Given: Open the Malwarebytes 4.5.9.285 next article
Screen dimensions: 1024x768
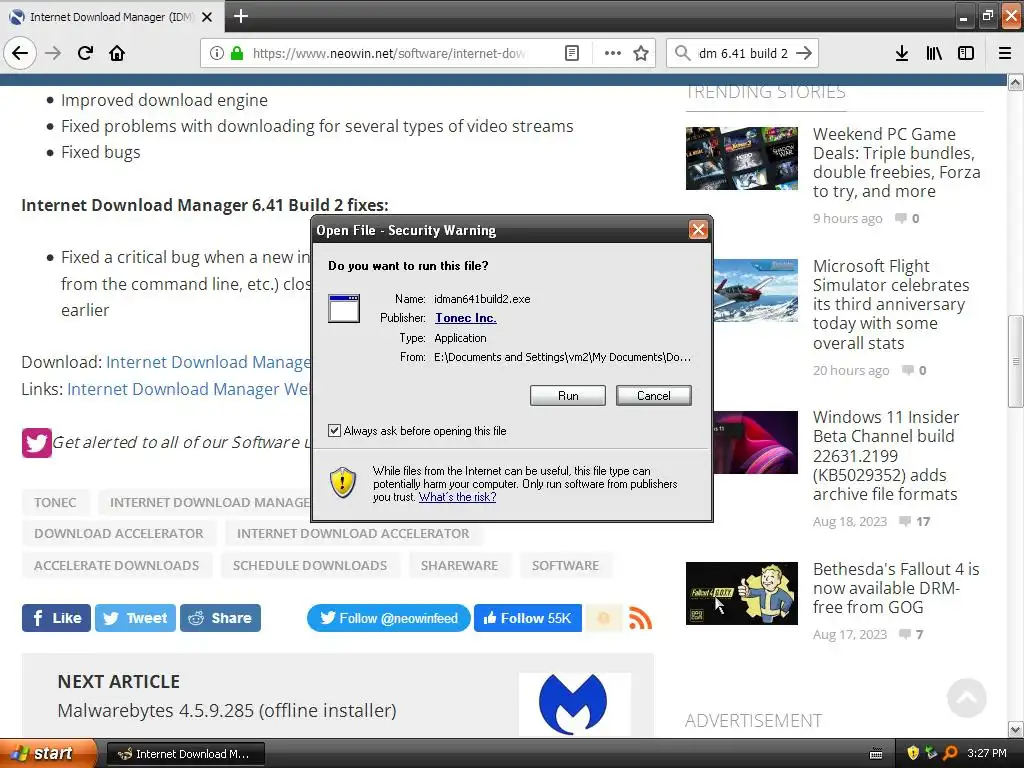Looking at the screenshot, I should [x=227, y=711].
